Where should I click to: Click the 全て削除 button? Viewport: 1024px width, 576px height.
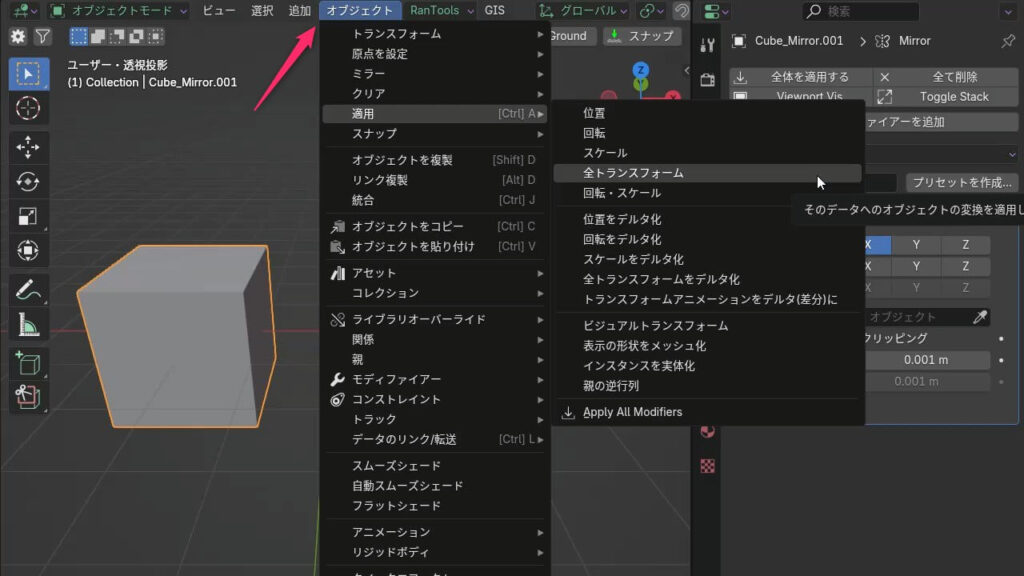(954, 77)
